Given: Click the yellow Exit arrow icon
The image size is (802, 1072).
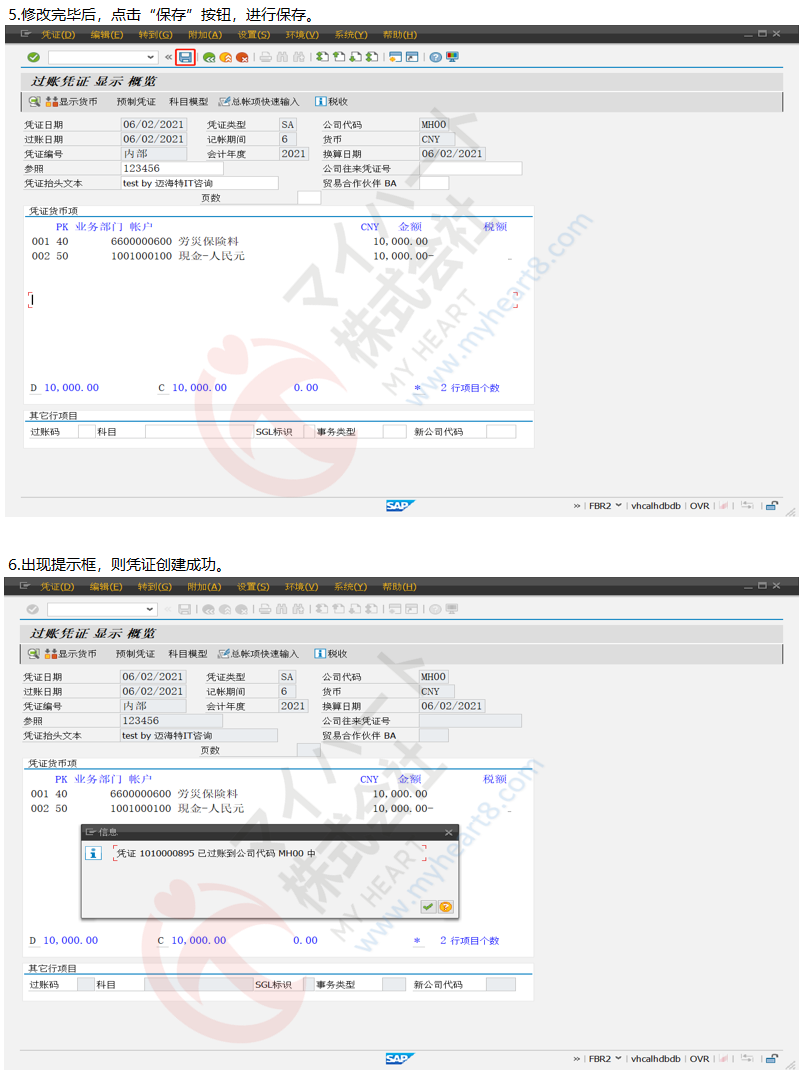Looking at the screenshot, I should click(226, 57).
